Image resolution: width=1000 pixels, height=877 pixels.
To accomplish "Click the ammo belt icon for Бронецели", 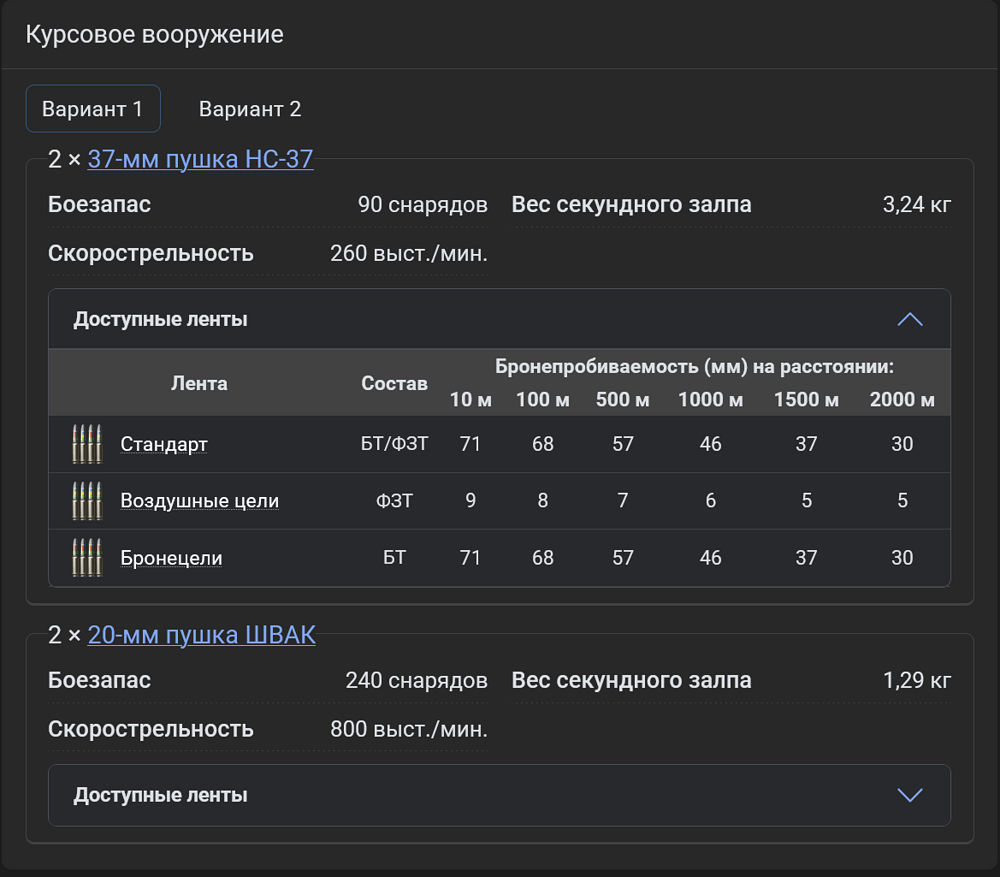I will click(x=87, y=557).
